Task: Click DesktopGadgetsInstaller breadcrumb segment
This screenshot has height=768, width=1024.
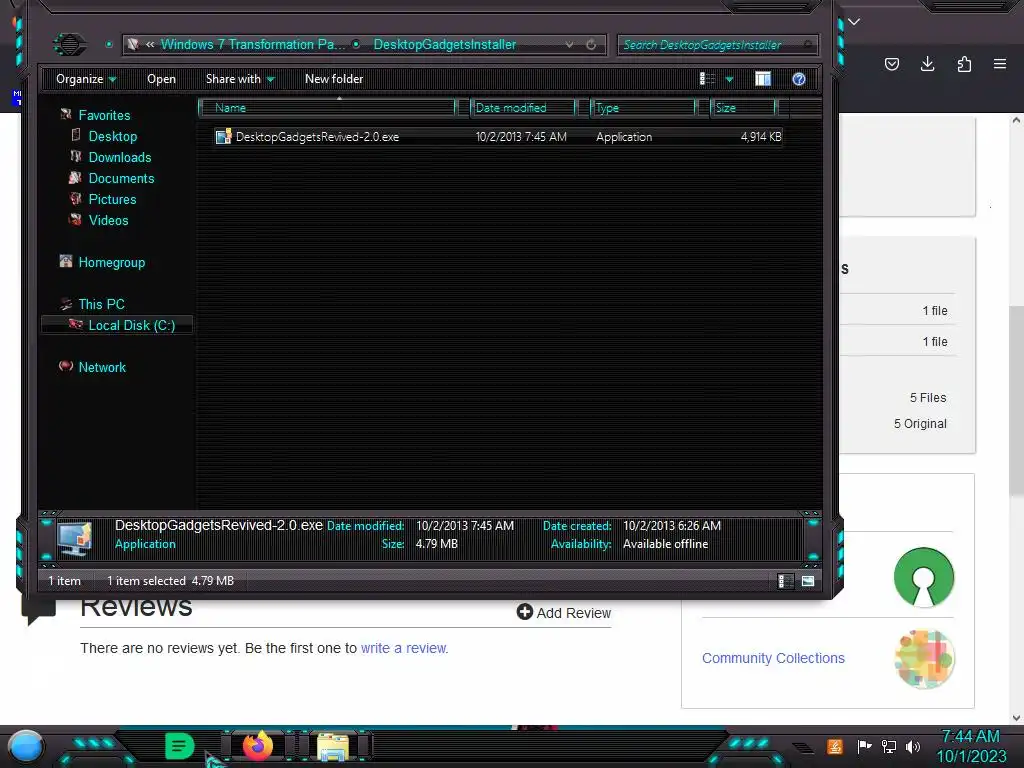Action: pos(445,44)
